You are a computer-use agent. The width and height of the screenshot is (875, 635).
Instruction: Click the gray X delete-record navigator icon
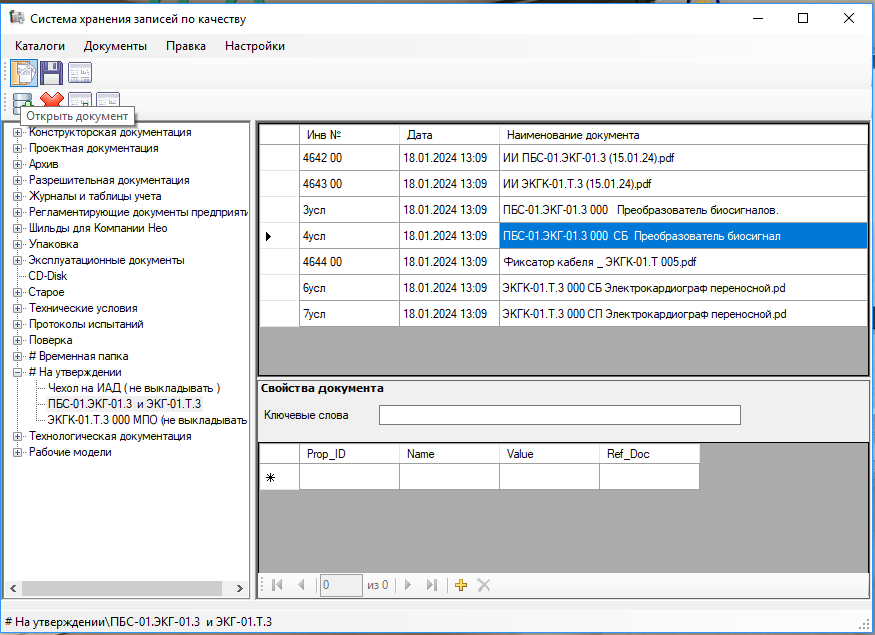(484, 585)
